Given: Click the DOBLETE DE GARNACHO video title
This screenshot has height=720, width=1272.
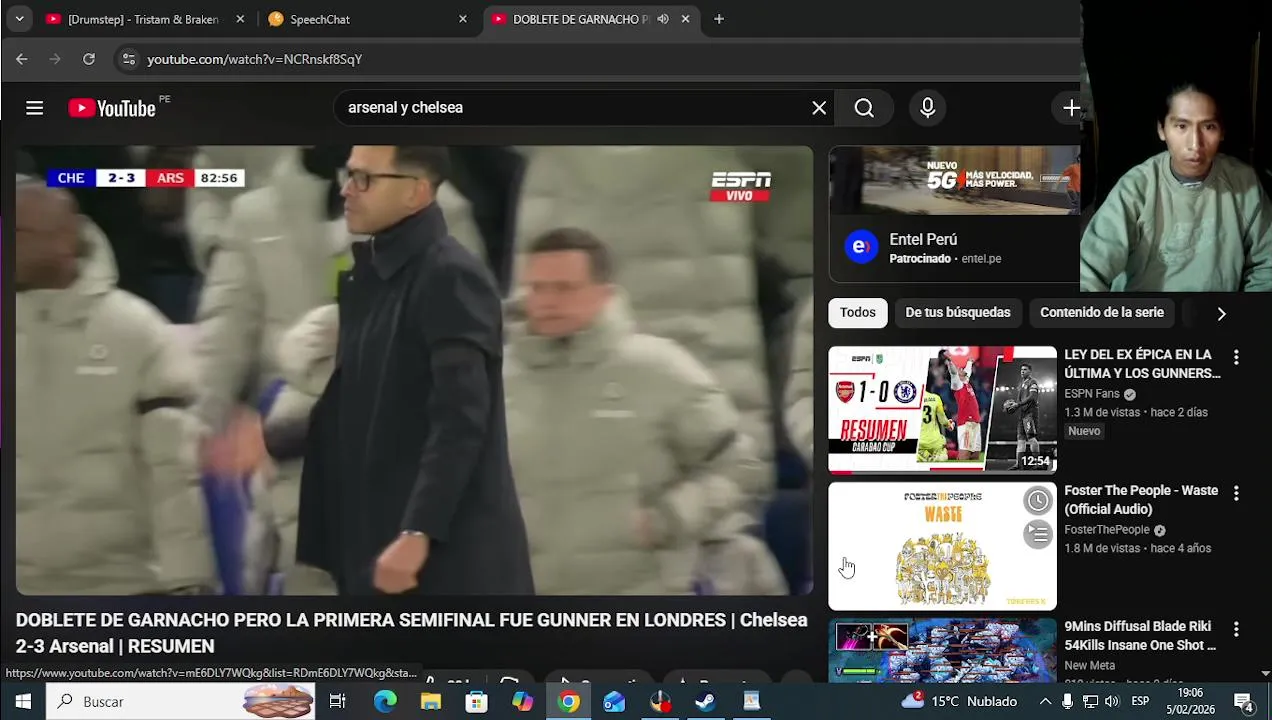Looking at the screenshot, I should (x=411, y=633).
